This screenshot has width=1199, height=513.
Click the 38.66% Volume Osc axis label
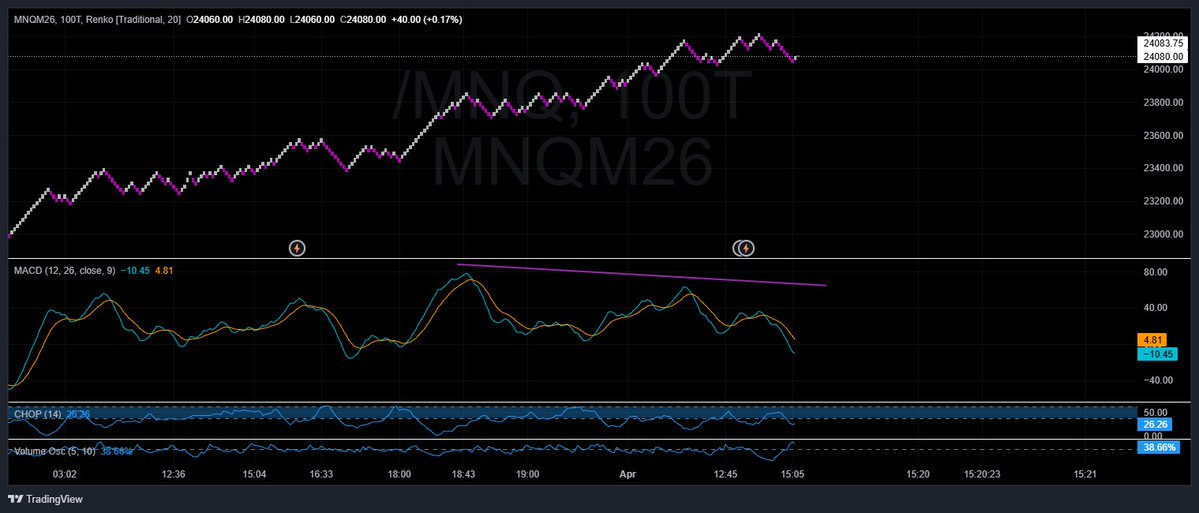(1158, 447)
